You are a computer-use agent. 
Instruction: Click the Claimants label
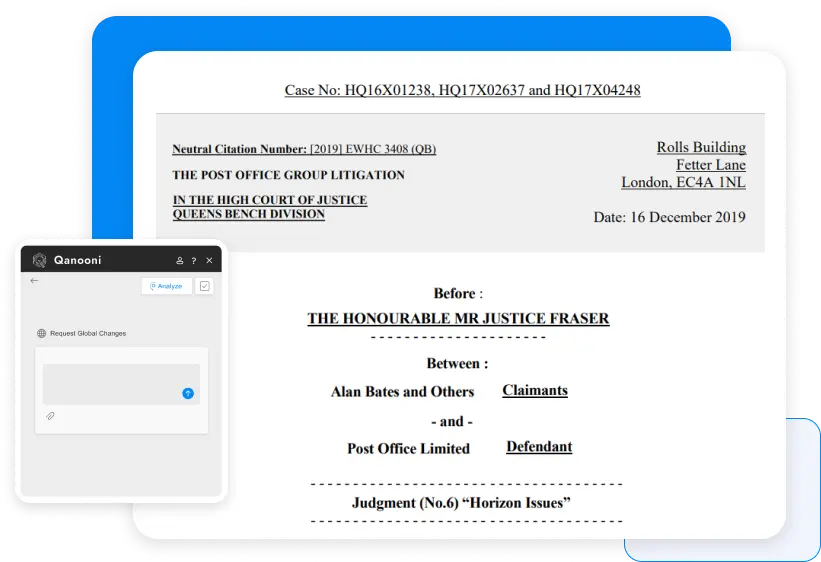535,390
